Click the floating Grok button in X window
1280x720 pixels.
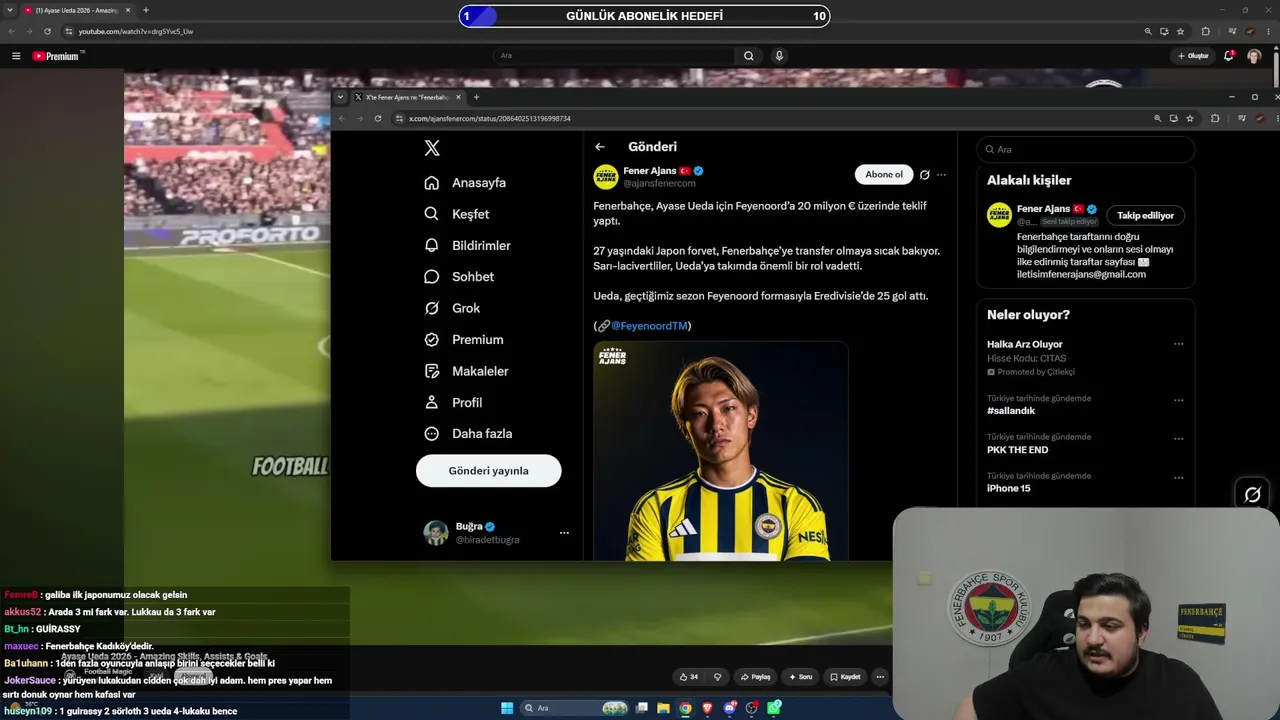[x=1252, y=494]
